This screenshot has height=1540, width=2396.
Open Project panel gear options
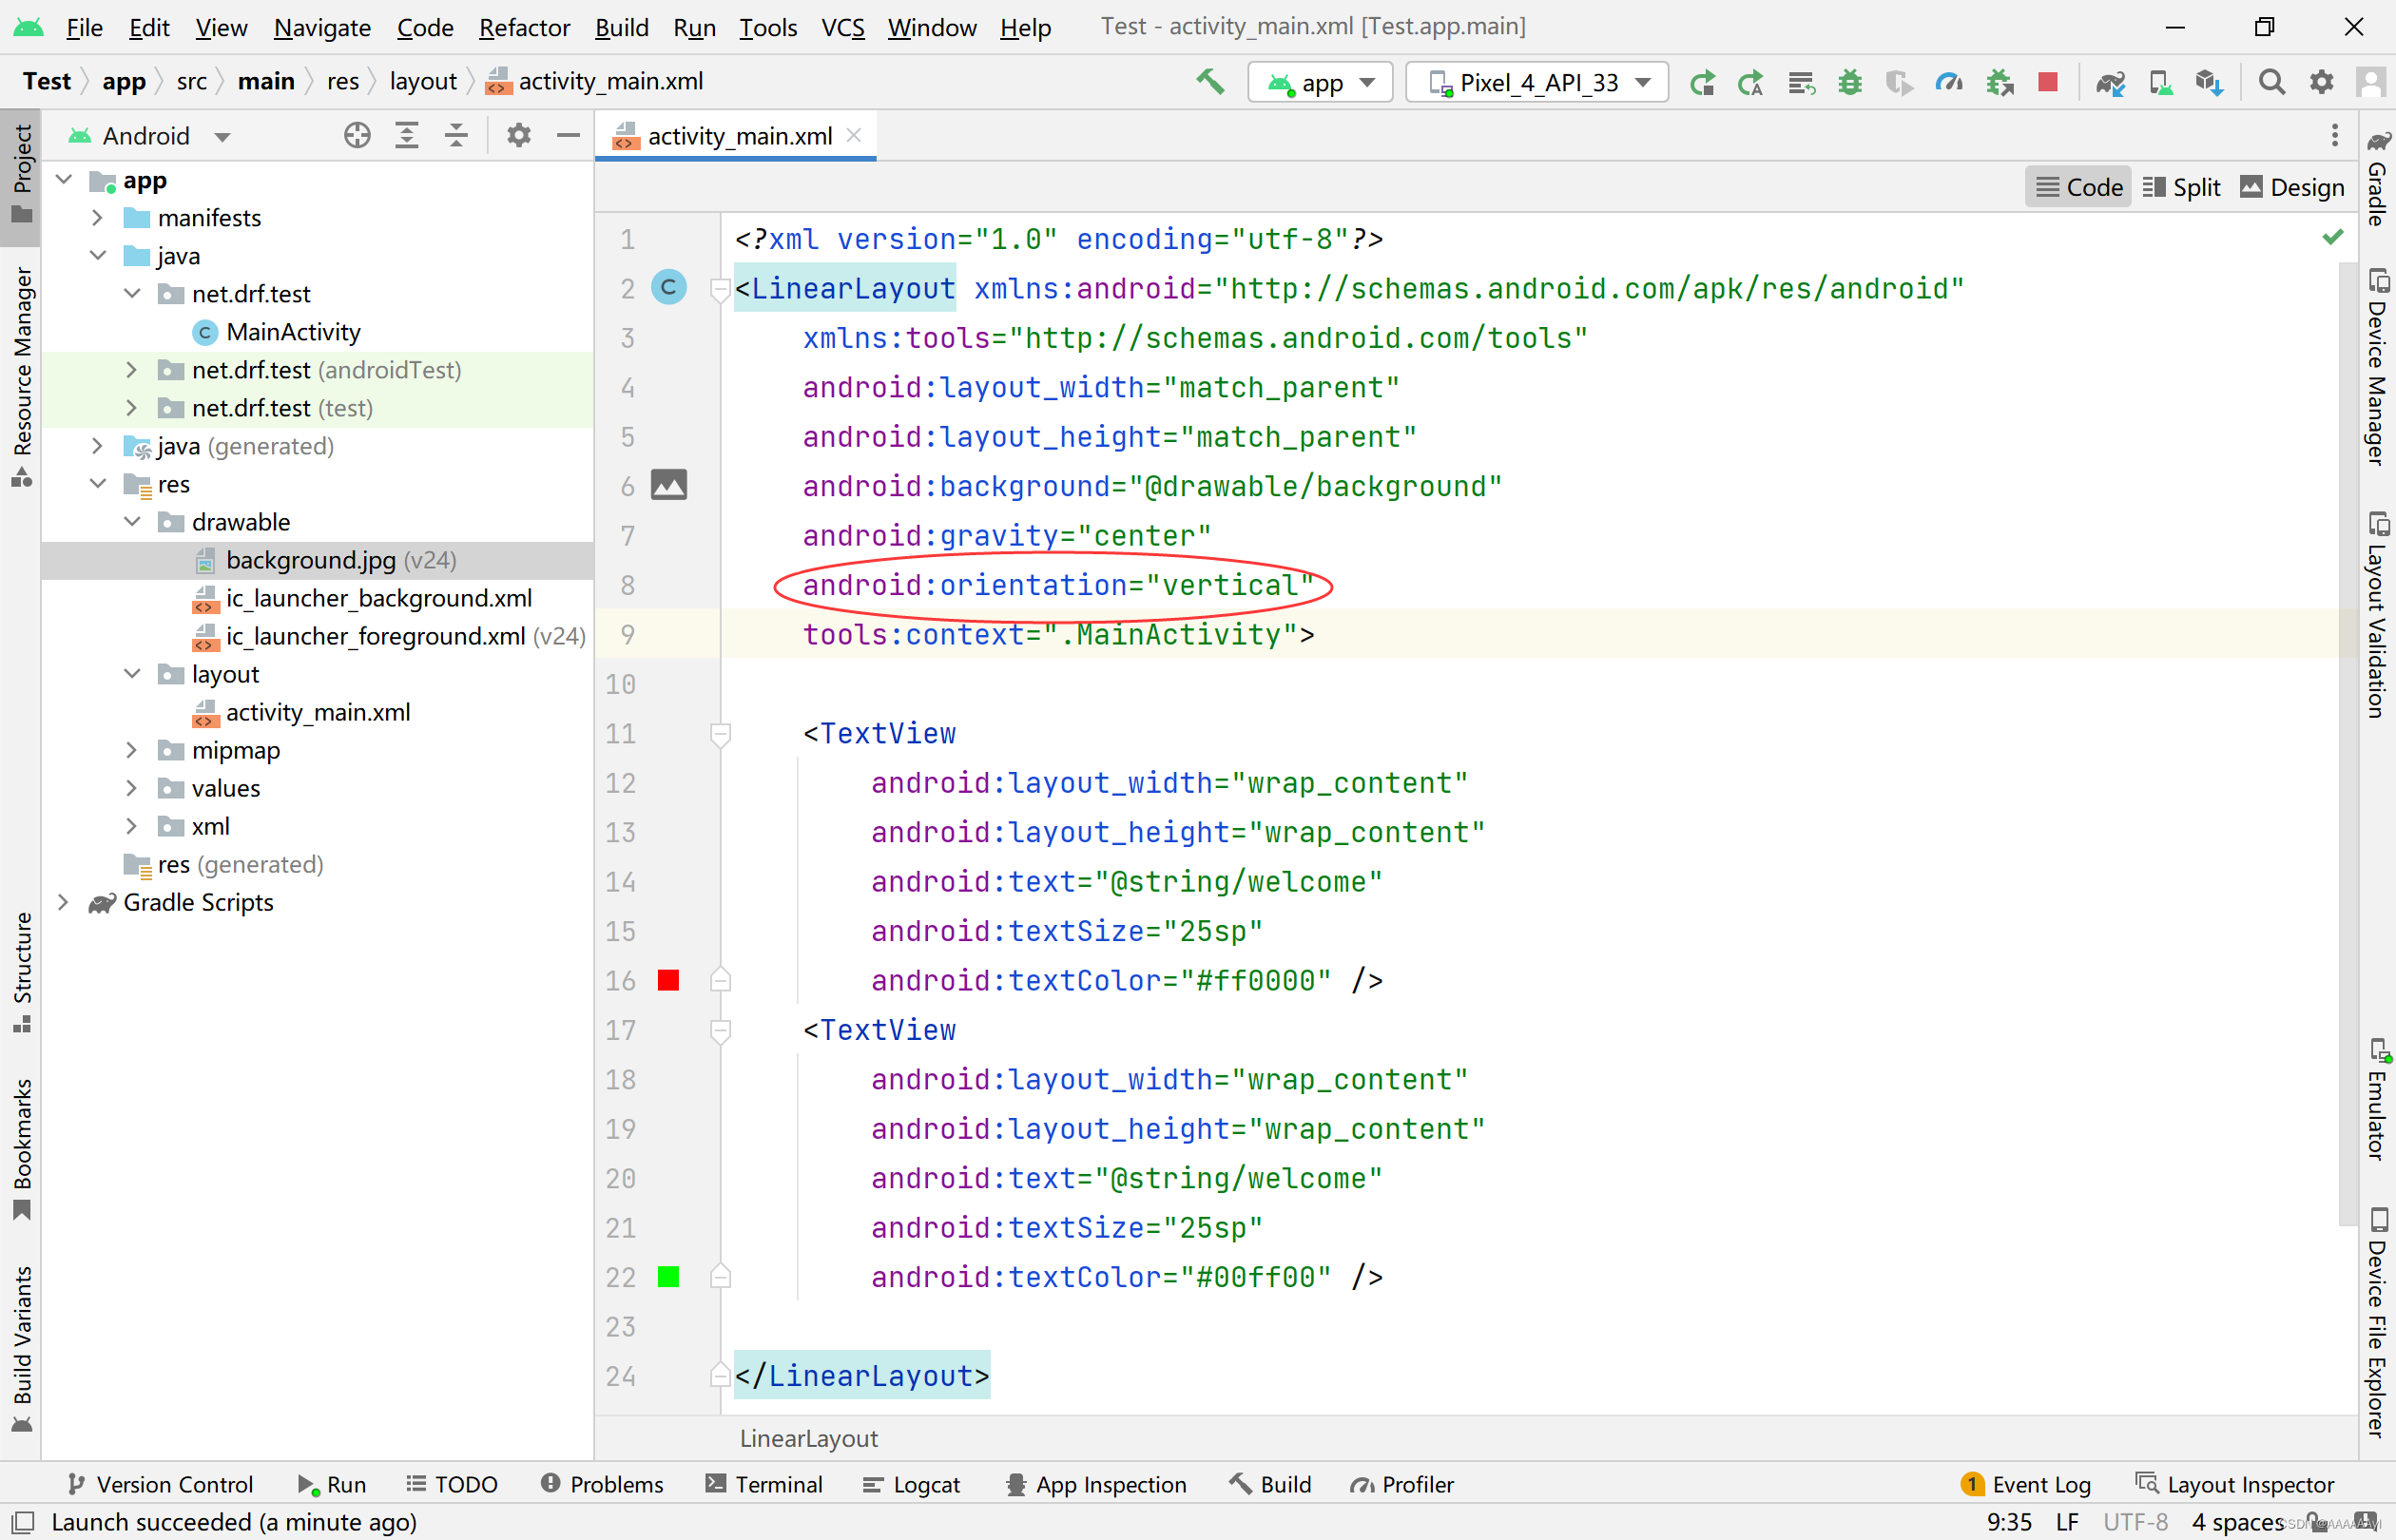[518, 135]
